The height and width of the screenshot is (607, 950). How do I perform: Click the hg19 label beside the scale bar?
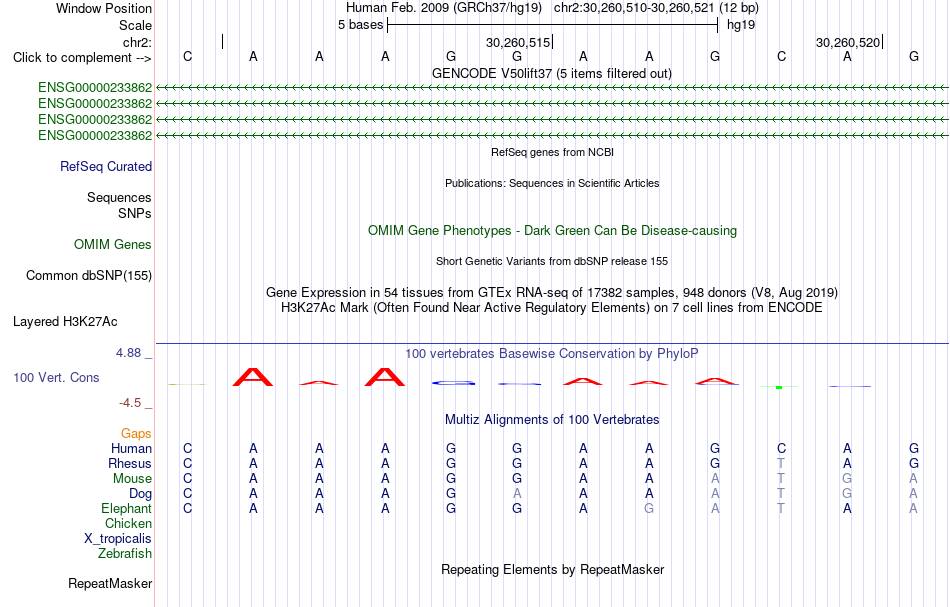pos(741,25)
